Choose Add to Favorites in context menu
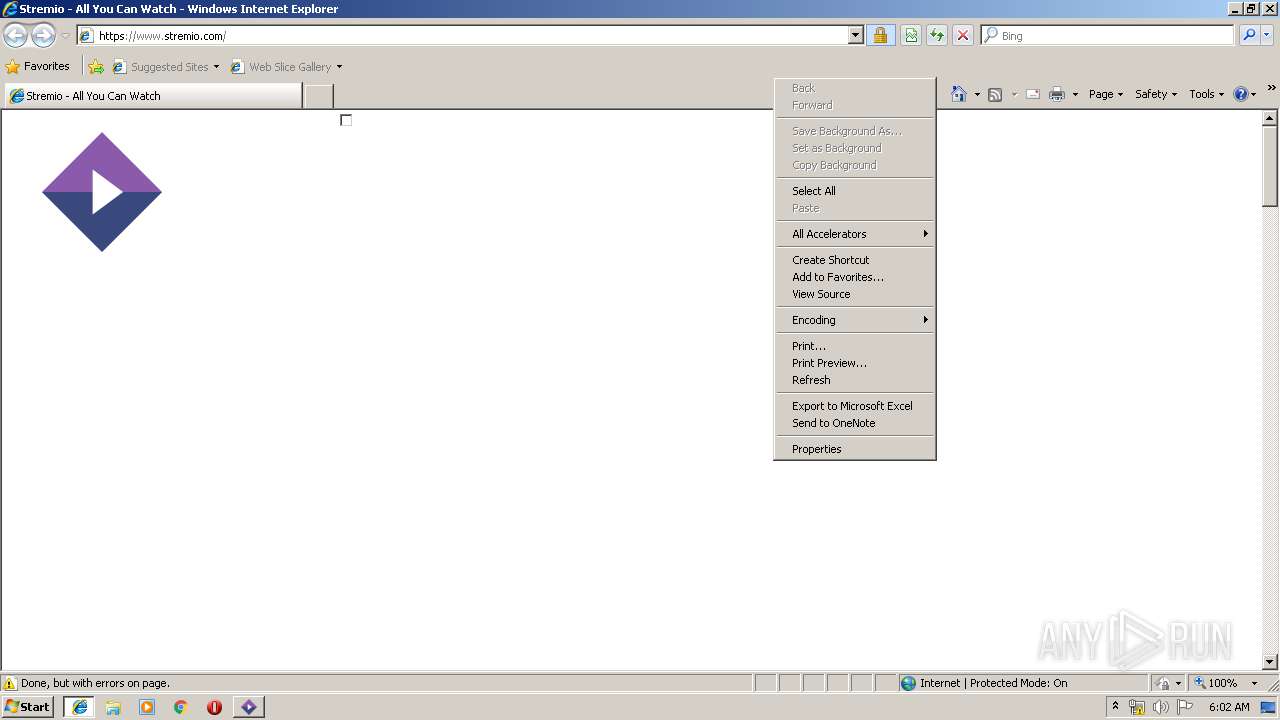Image resolution: width=1280 pixels, height=720 pixels. (x=855, y=277)
